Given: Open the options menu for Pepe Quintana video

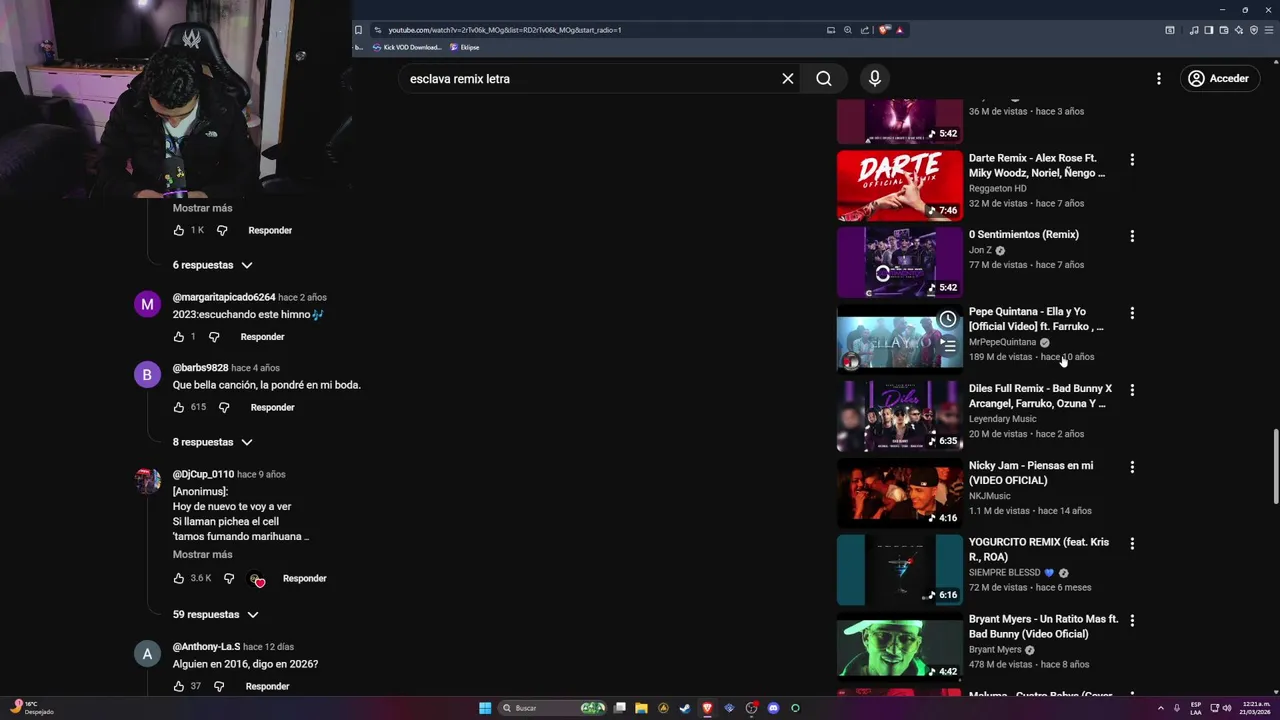Looking at the screenshot, I should [1132, 313].
